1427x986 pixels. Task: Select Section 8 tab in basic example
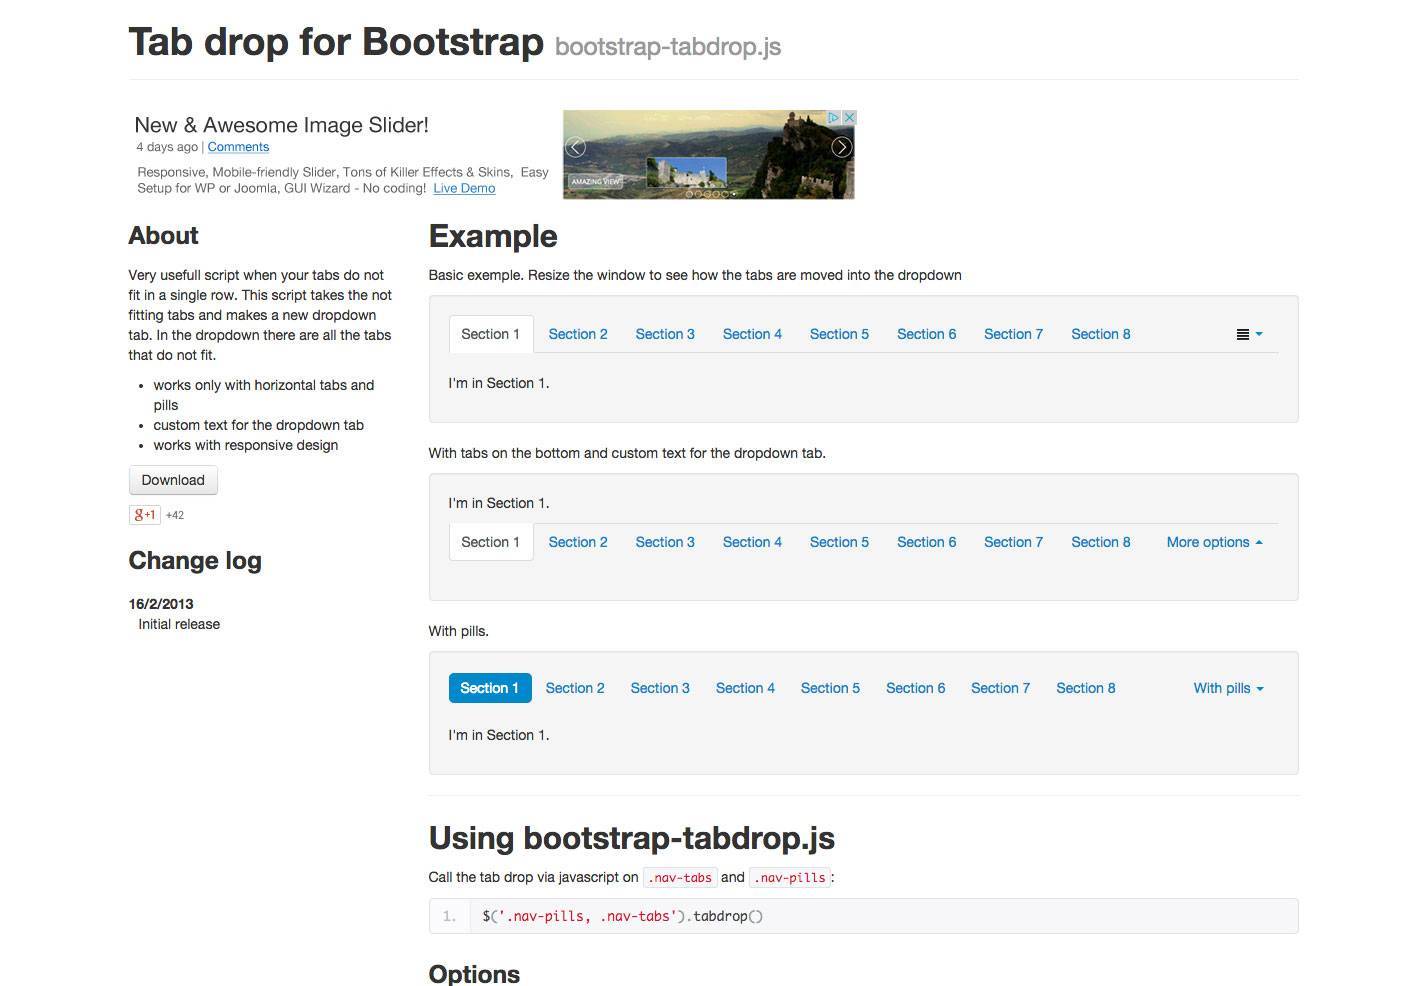coord(1101,334)
